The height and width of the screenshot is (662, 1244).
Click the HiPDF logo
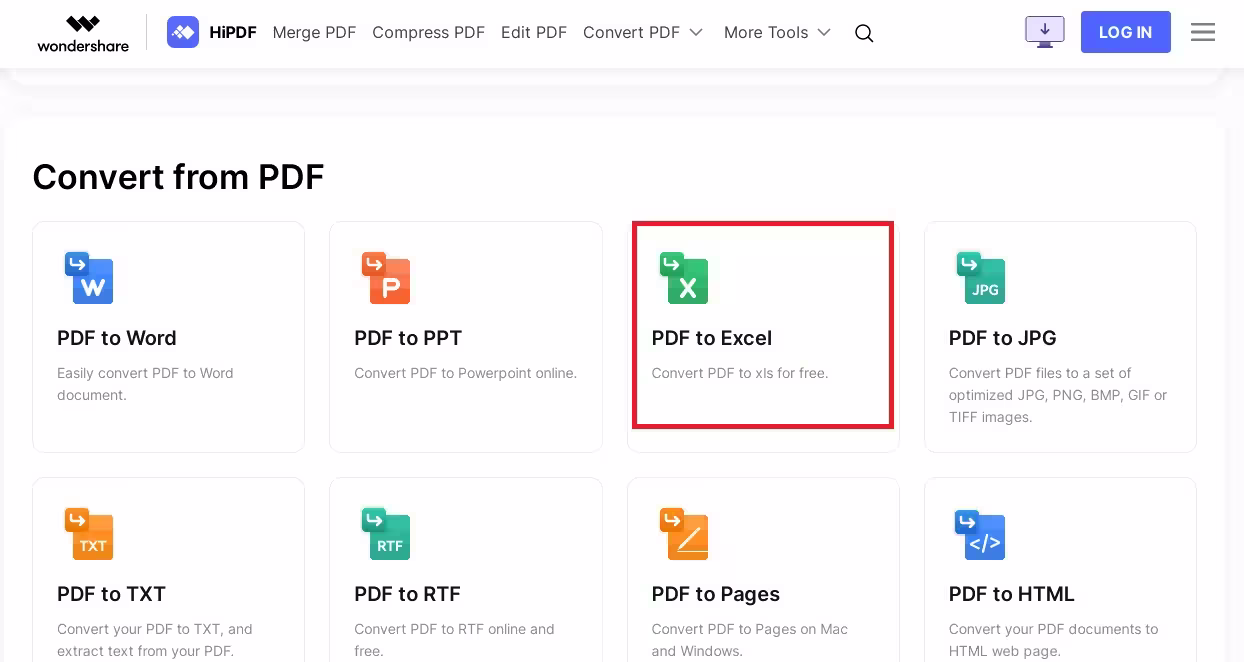coord(212,32)
